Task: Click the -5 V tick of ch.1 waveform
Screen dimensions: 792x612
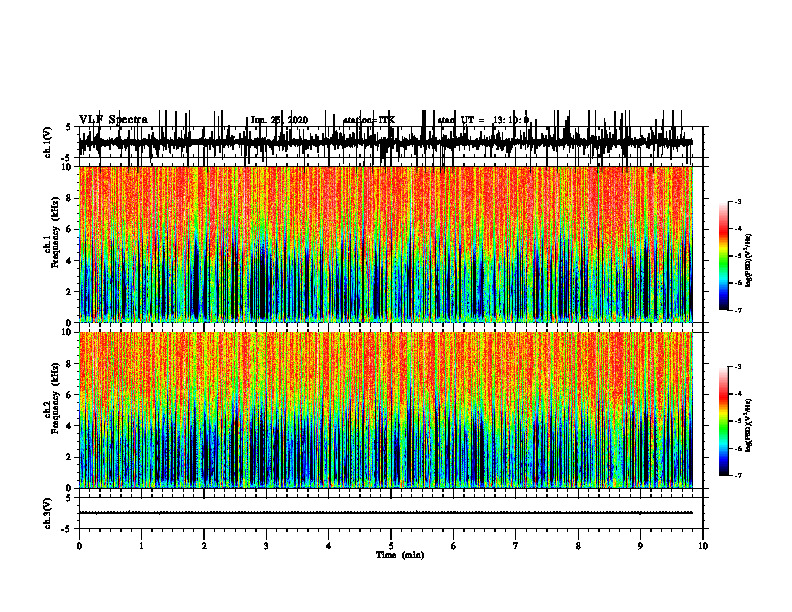Action: (x=66, y=158)
